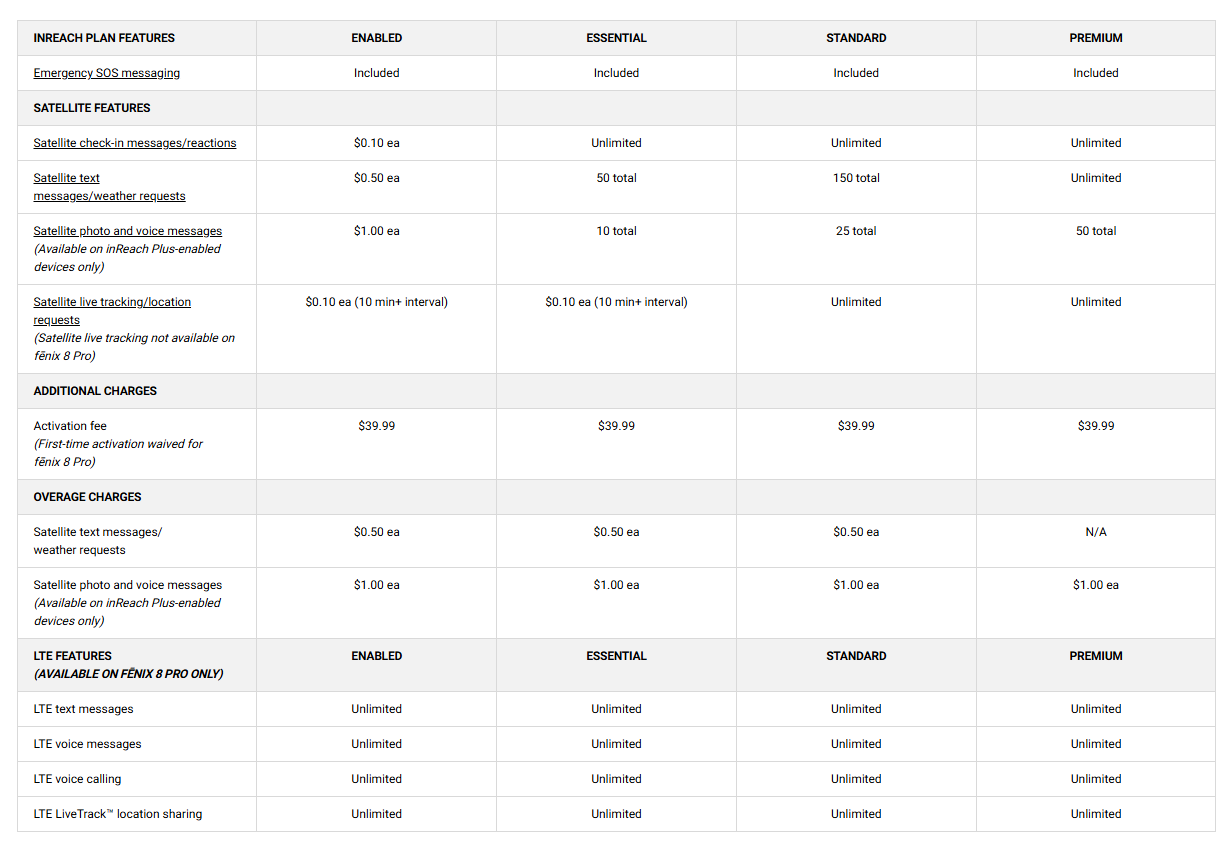Select the LTE text messages row label
Screen dimensions: 1231x852
point(83,709)
